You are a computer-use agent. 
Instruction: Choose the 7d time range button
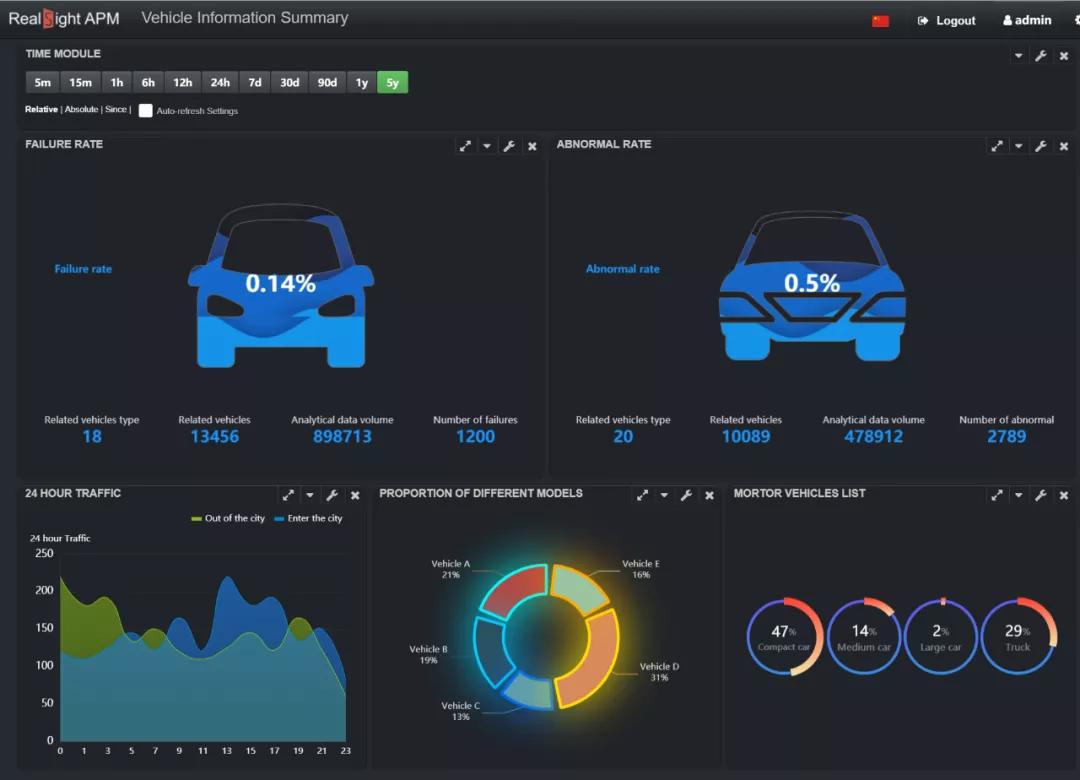pyautogui.click(x=255, y=82)
